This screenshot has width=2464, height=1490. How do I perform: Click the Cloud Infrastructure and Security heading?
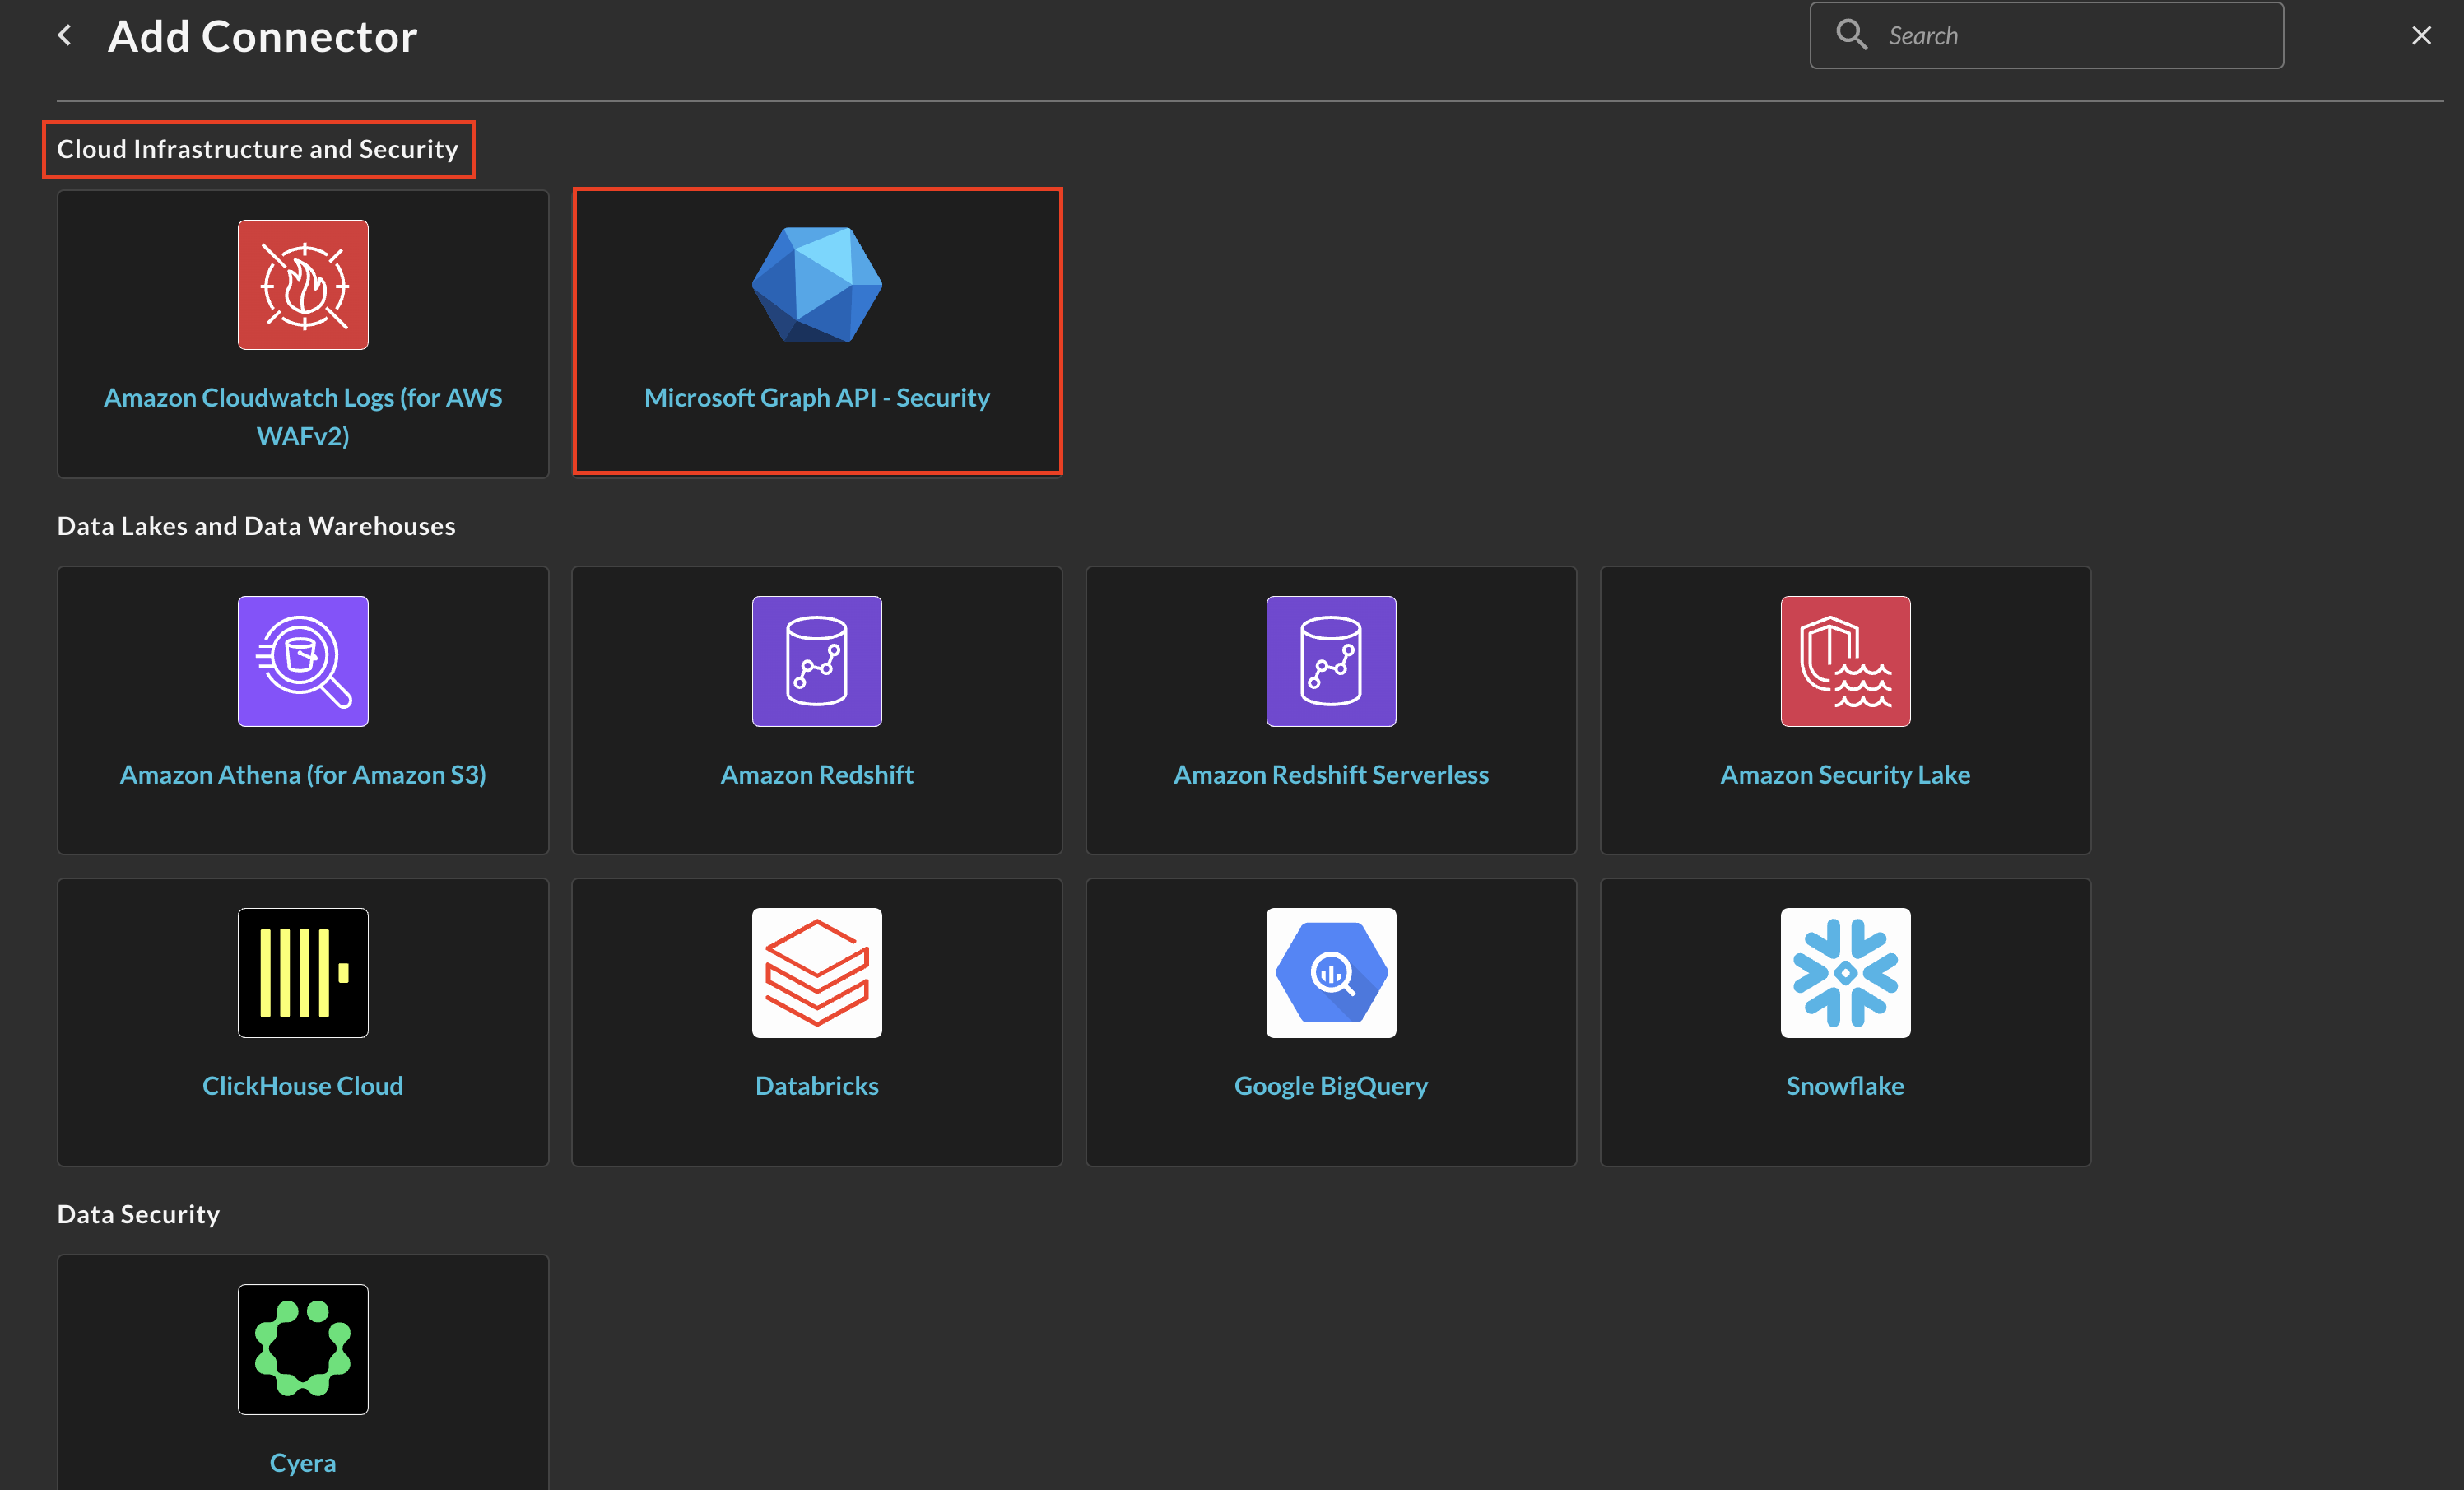pos(258,149)
